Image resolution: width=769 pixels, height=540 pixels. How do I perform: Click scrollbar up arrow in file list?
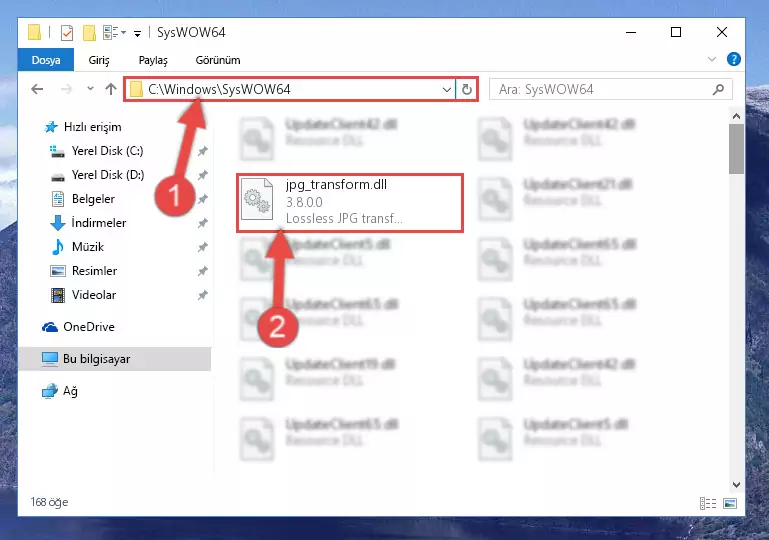[736, 116]
